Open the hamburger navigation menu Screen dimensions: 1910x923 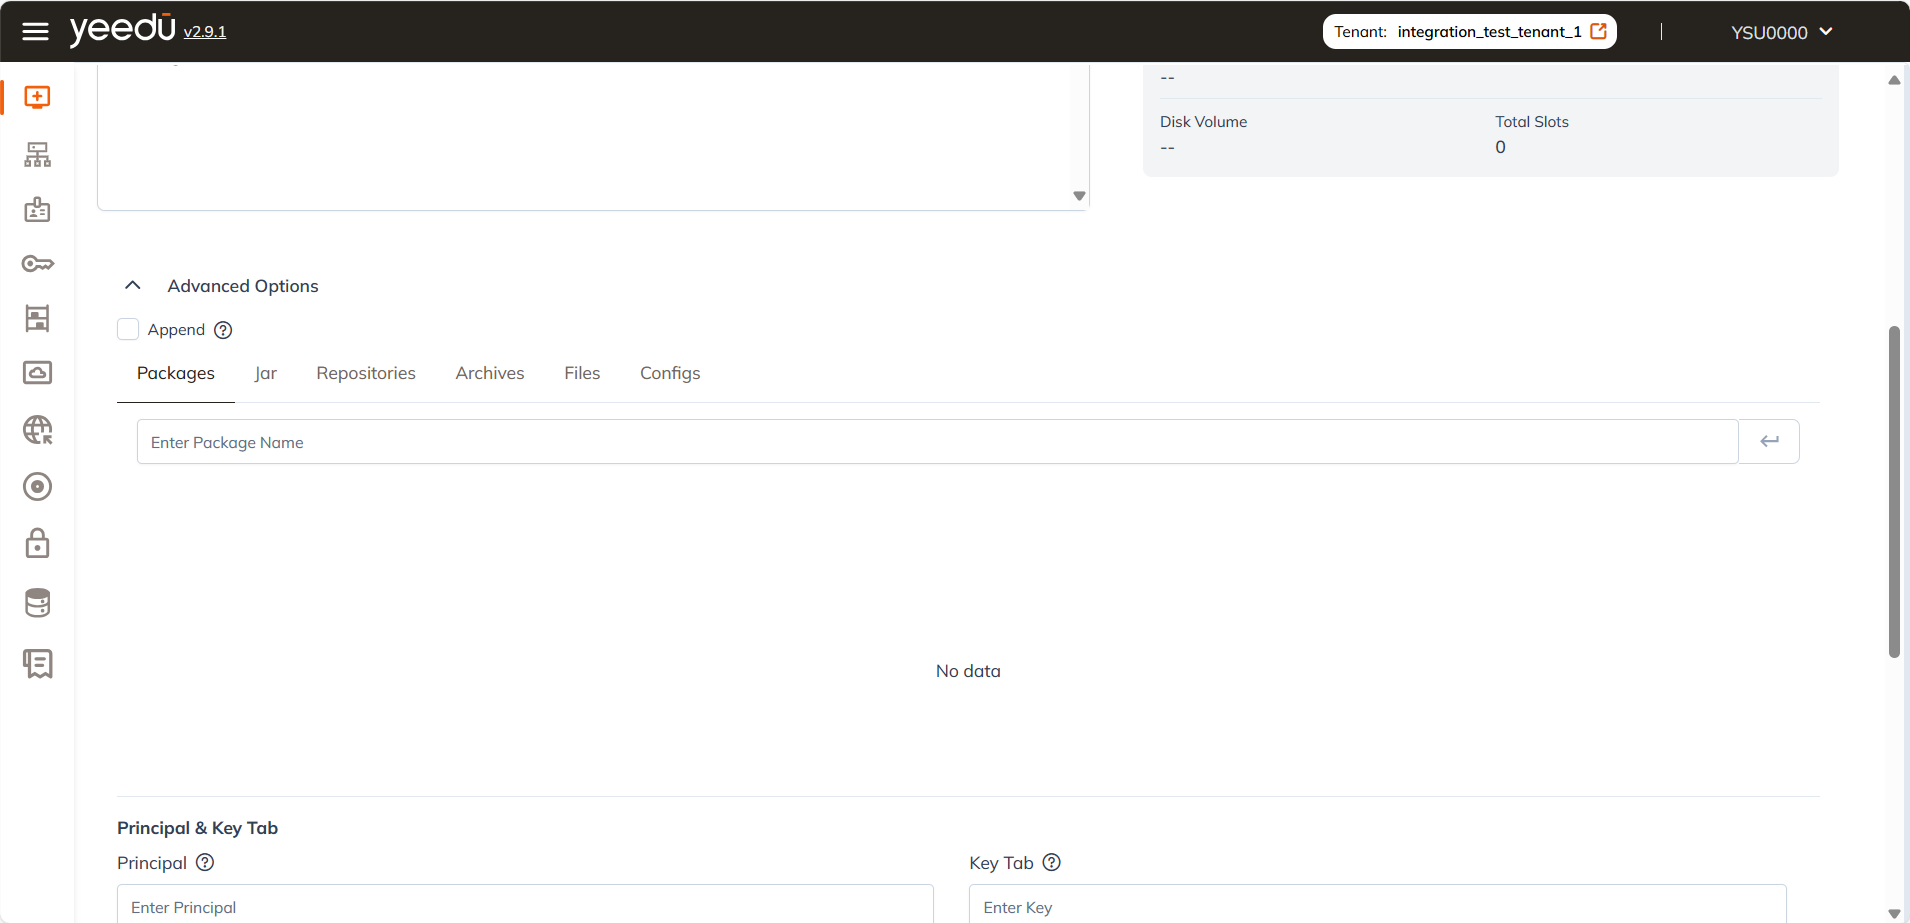35,31
